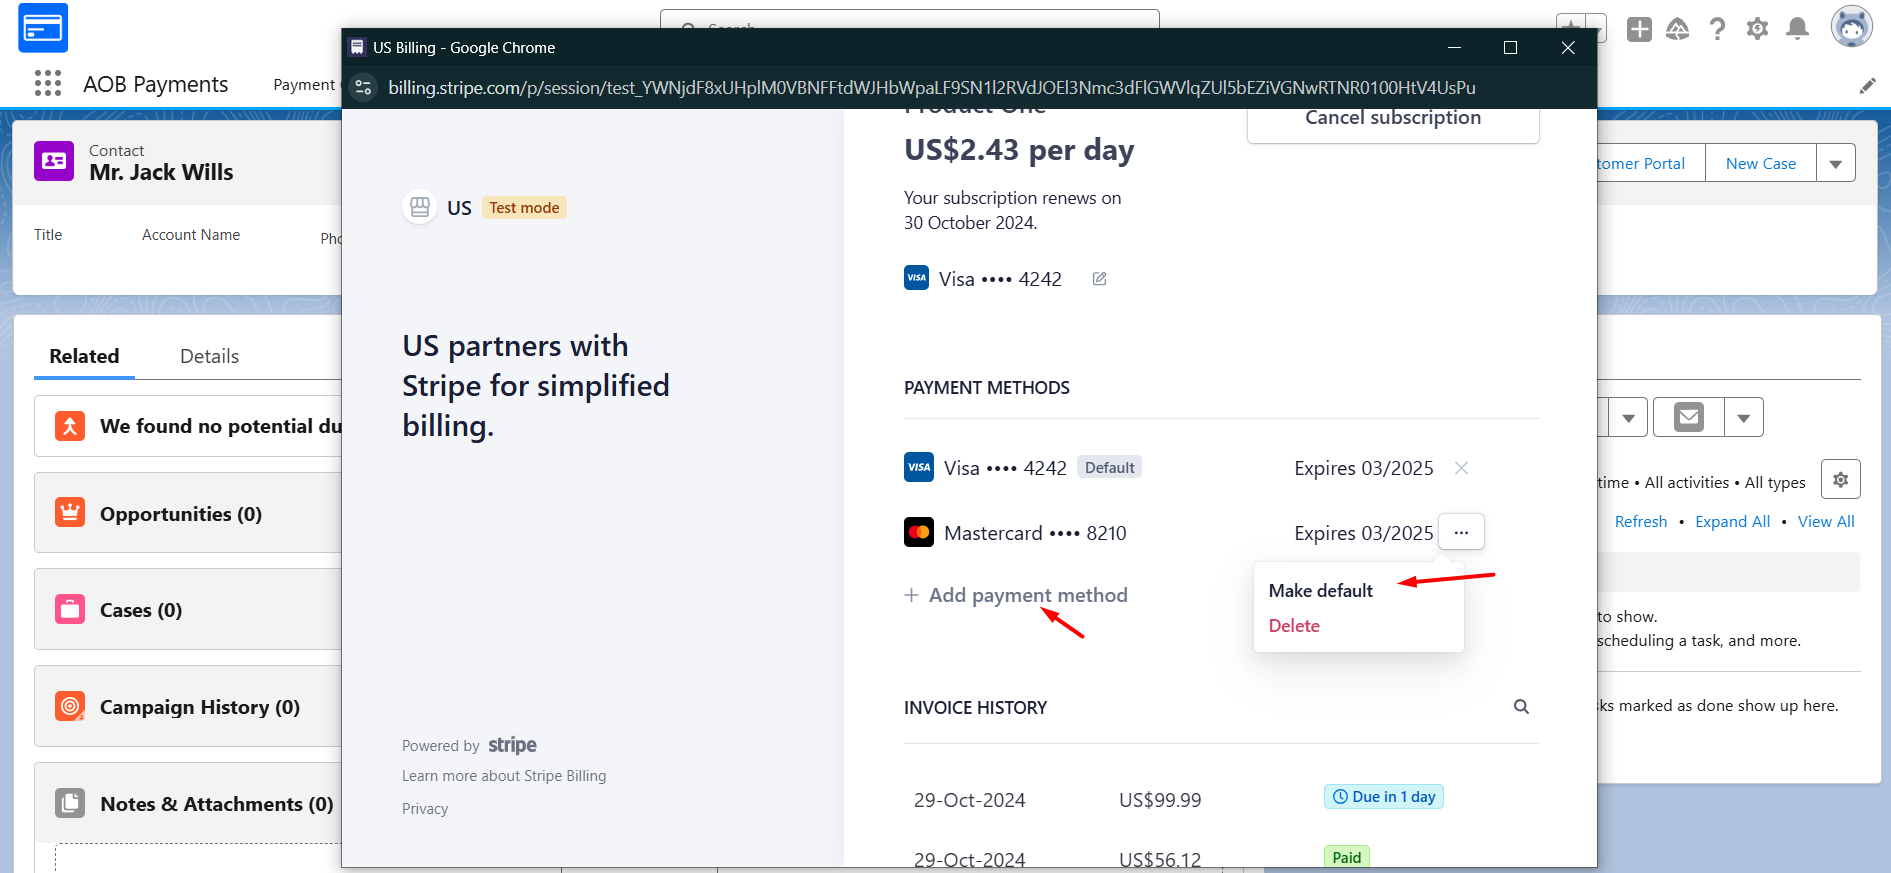Click Expand All in the activity timeline
The height and width of the screenshot is (873, 1891).
1732,522
